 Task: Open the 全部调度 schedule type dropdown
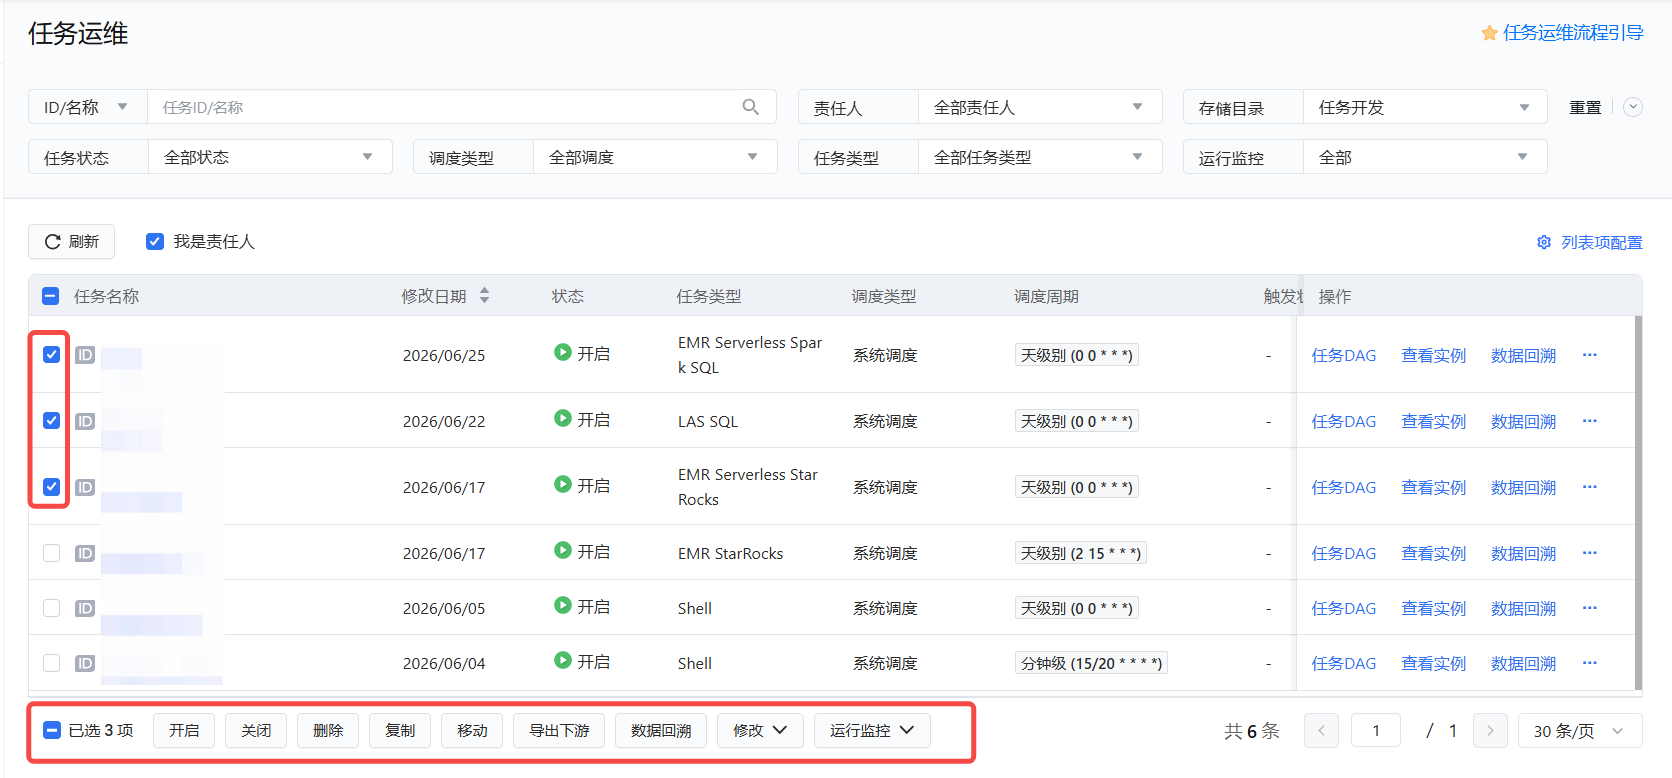point(655,157)
